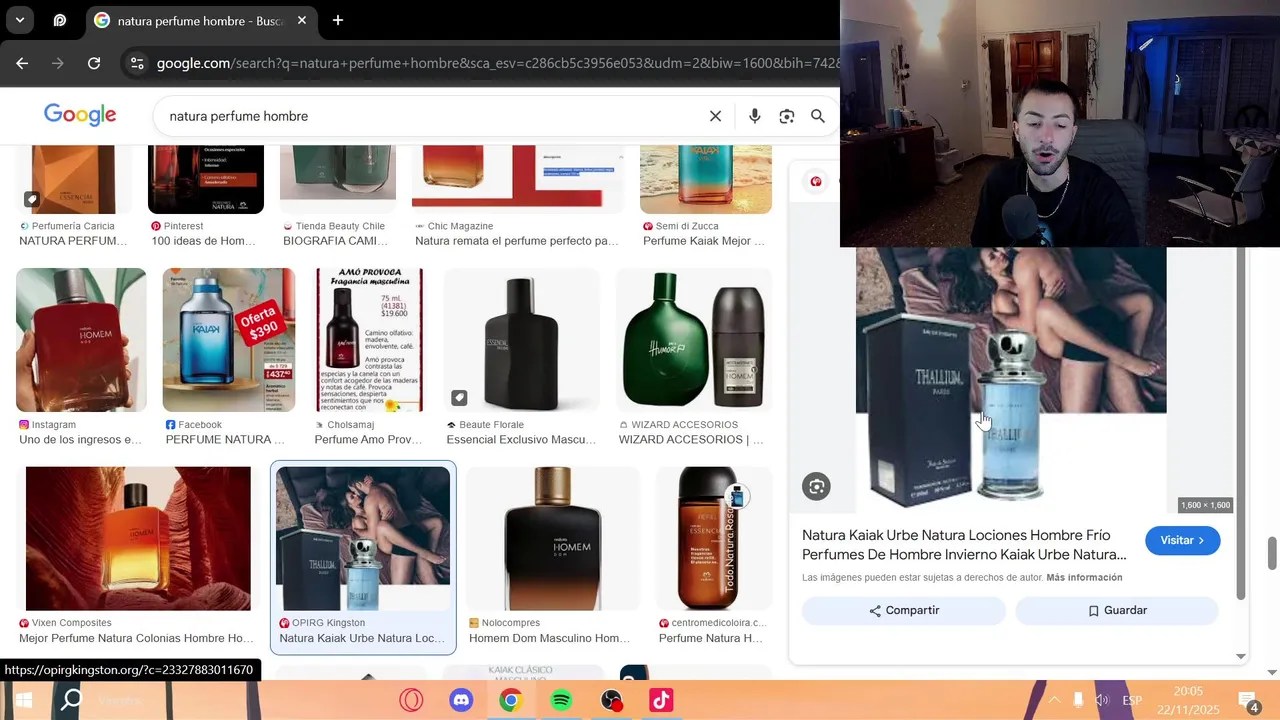Screen dimensions: 1280x720
Task: Click the OPIRG source icon in preview header
Action: [x=817, y=181]
